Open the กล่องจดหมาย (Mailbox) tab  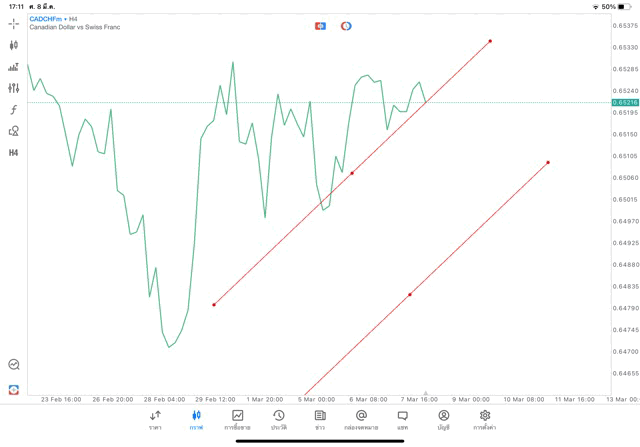361,420
